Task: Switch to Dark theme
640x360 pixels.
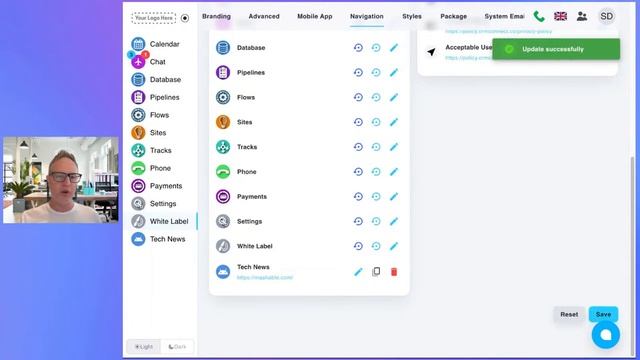Action: (177, 347)
